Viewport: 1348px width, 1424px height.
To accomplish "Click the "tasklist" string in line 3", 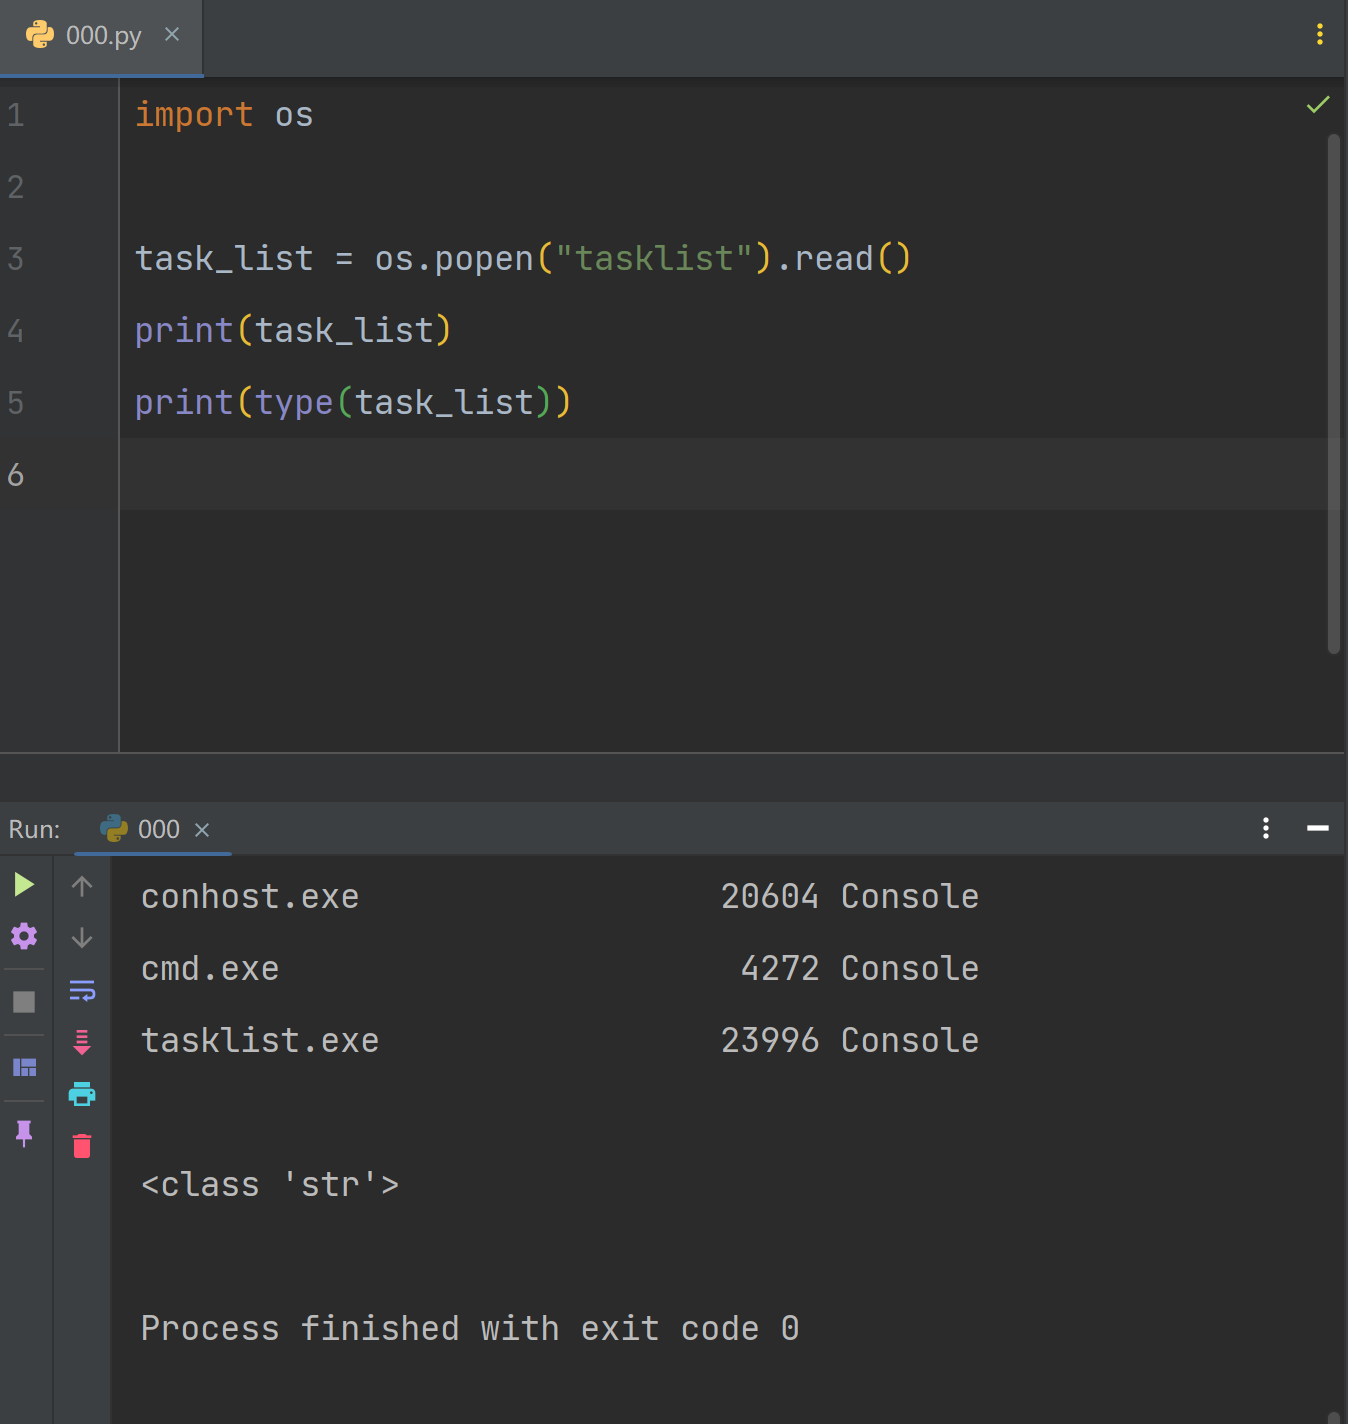I will 654,259.
